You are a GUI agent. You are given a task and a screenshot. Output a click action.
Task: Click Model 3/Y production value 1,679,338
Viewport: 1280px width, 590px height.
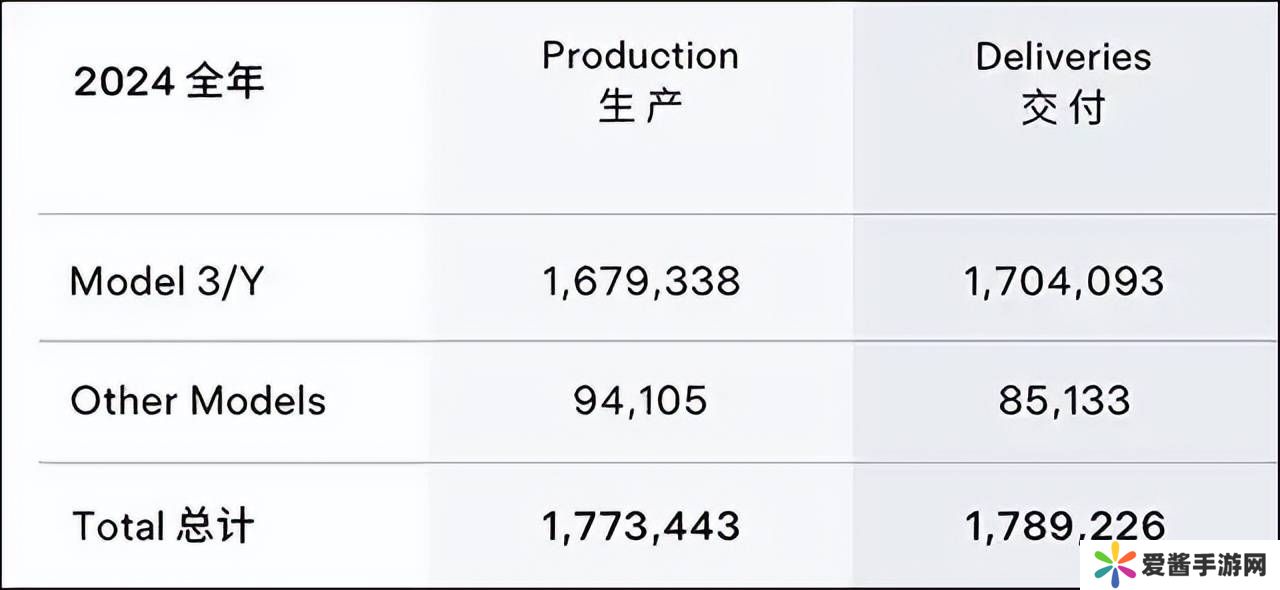pyautogui.click(x=641, y=282)
